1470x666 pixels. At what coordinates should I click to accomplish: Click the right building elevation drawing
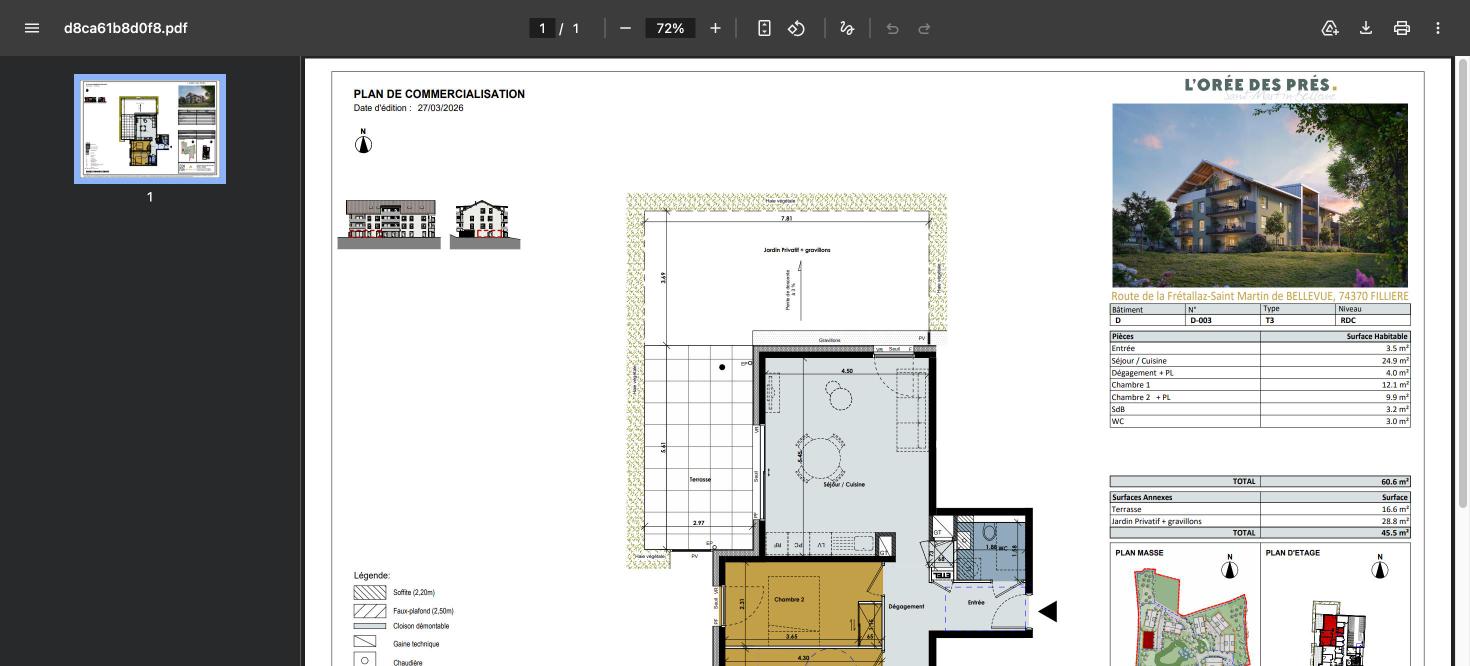pyautogui.click(x=485, y=224)
